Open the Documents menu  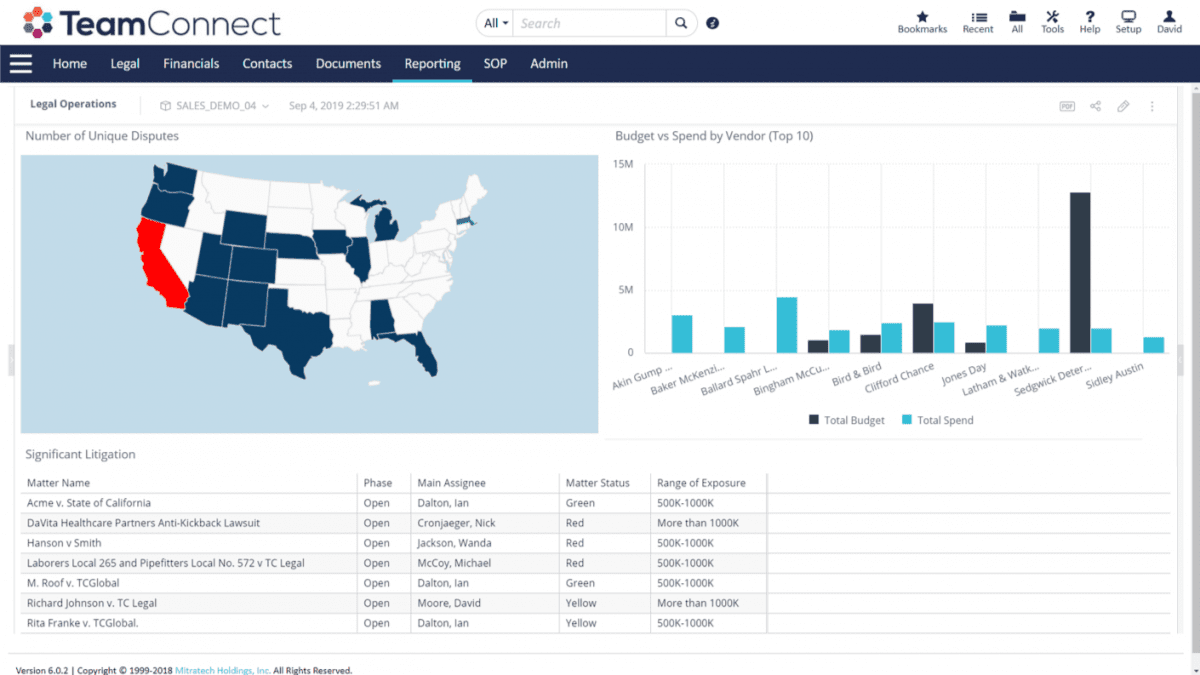(348, 63)
